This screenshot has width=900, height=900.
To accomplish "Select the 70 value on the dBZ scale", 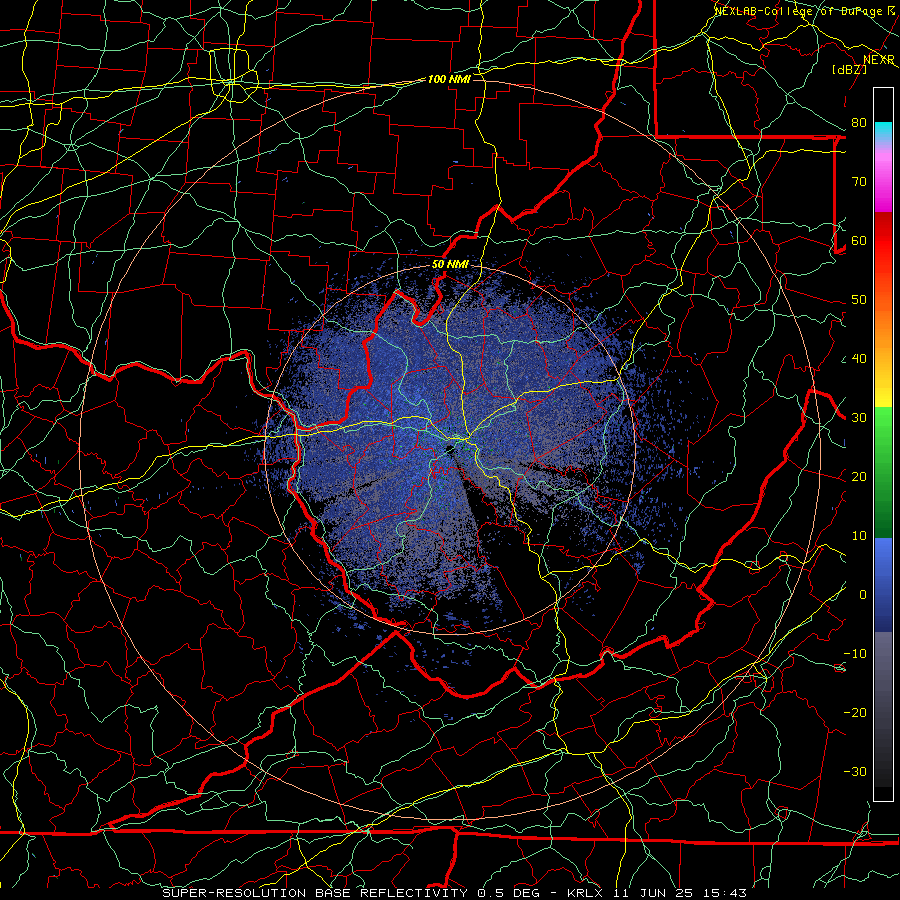I will point(859,182).
